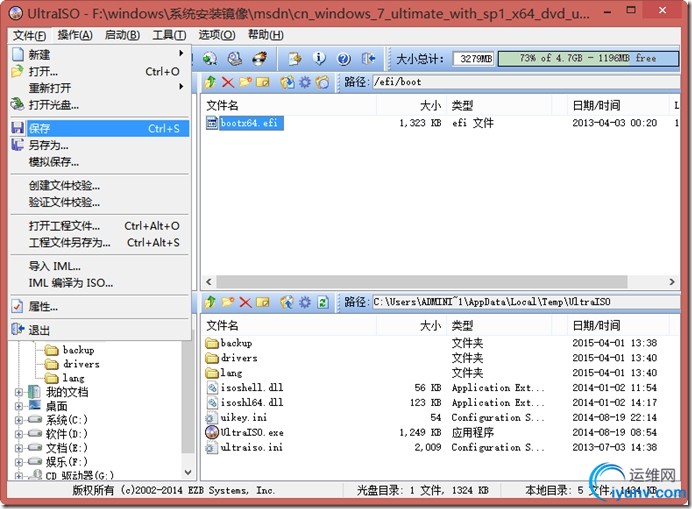This screenshot has width=692, height=509.
Task: Go up one folder in the local pane
Action: pyautogui.click(x=210, y=302)
